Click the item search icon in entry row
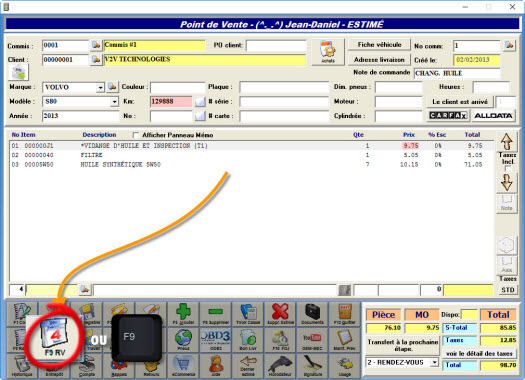The image size is (525, 380). (85, 289)
